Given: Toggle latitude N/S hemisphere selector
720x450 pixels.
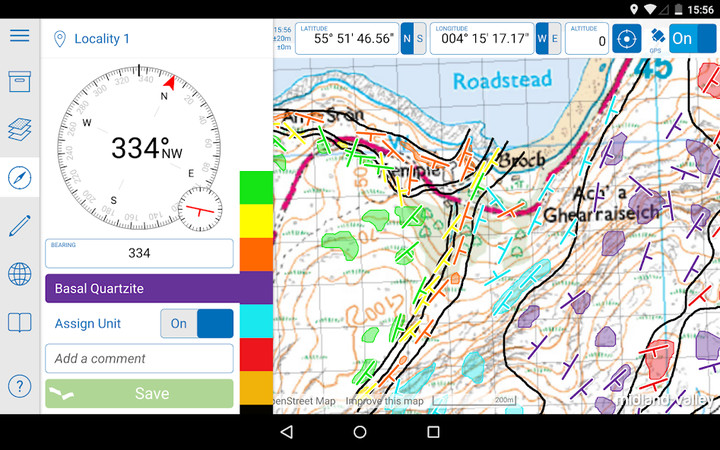Looking at the screenshot, I should point(413,39).
